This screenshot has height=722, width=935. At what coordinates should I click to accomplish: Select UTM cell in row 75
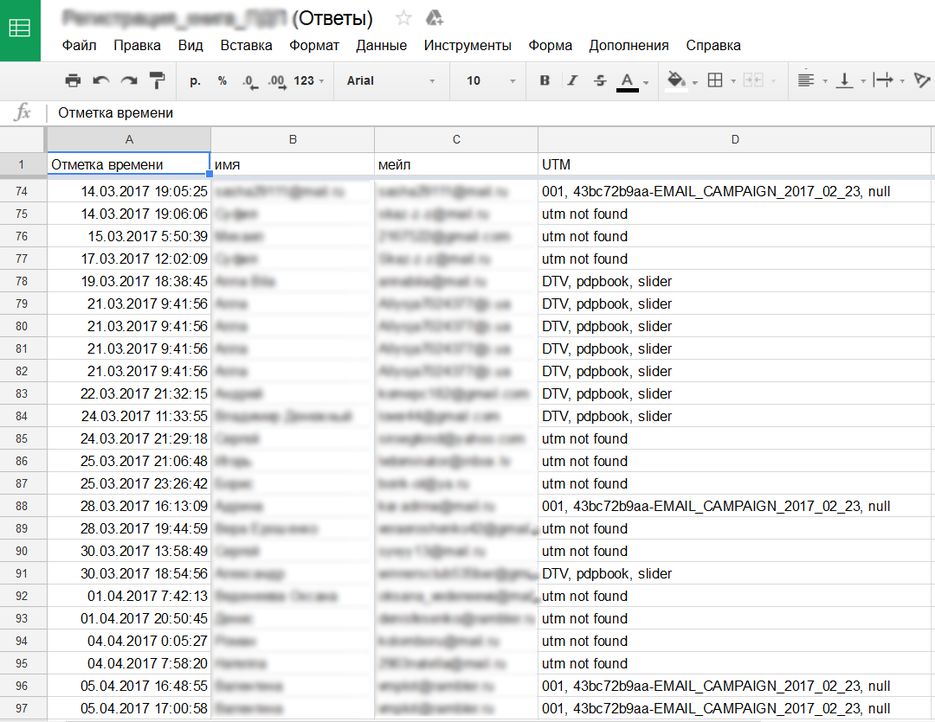[735, 214]
